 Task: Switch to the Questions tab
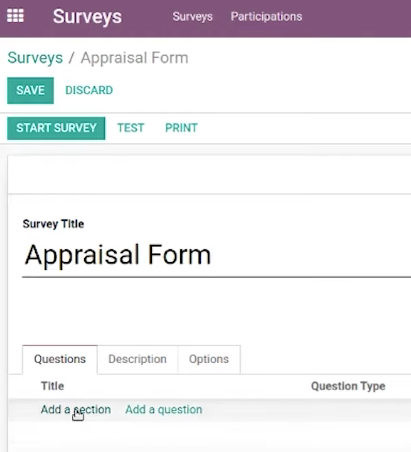click(60, 359)
